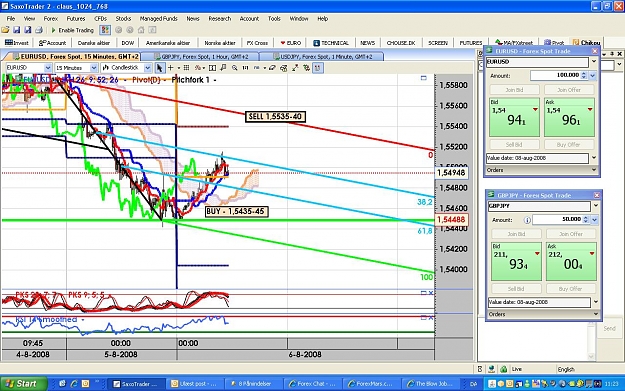Click the chart settings icon next to eraser
625x391 pixels.
click(x=283, y=68)
